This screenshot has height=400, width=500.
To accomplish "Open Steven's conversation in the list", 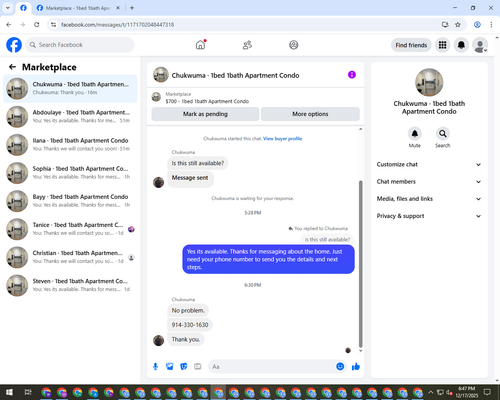I will (x=70, y=285).
